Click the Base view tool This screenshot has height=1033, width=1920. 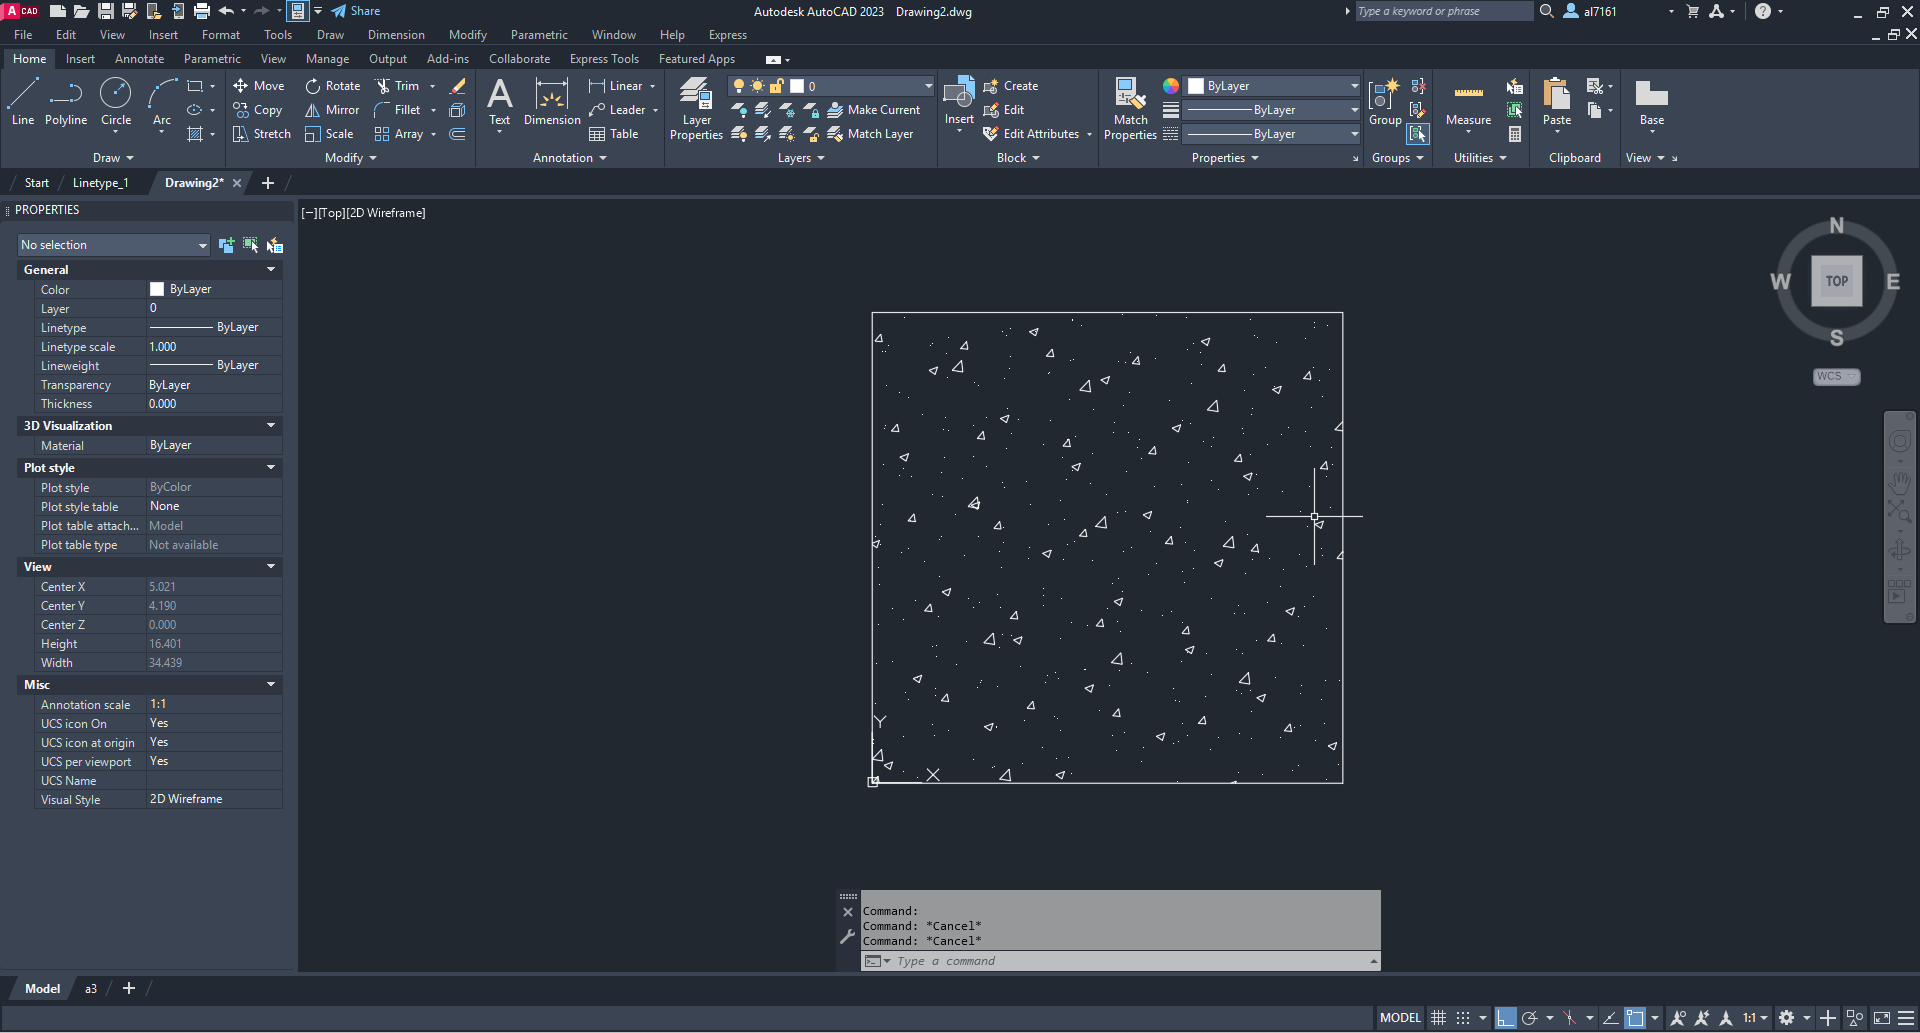(1652, 103)
